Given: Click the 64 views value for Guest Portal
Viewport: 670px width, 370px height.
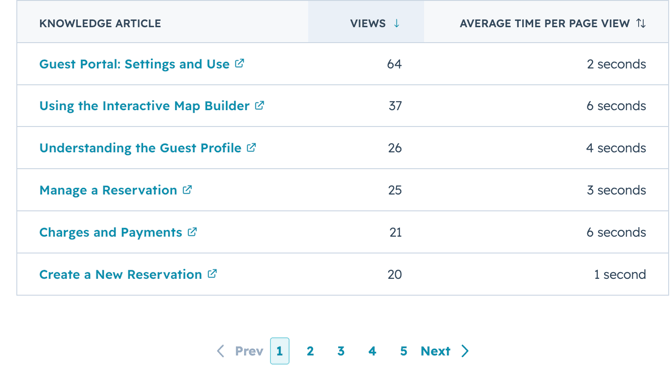Looking at the screenshot, I should [x=394, y=64].
